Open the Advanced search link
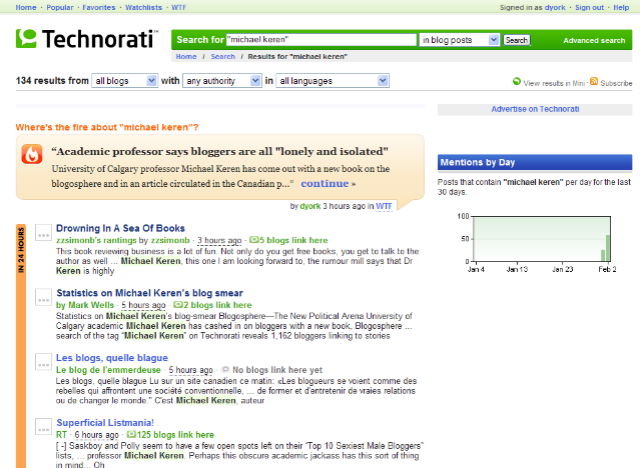The image size is (640, 468). pos(594,41)
